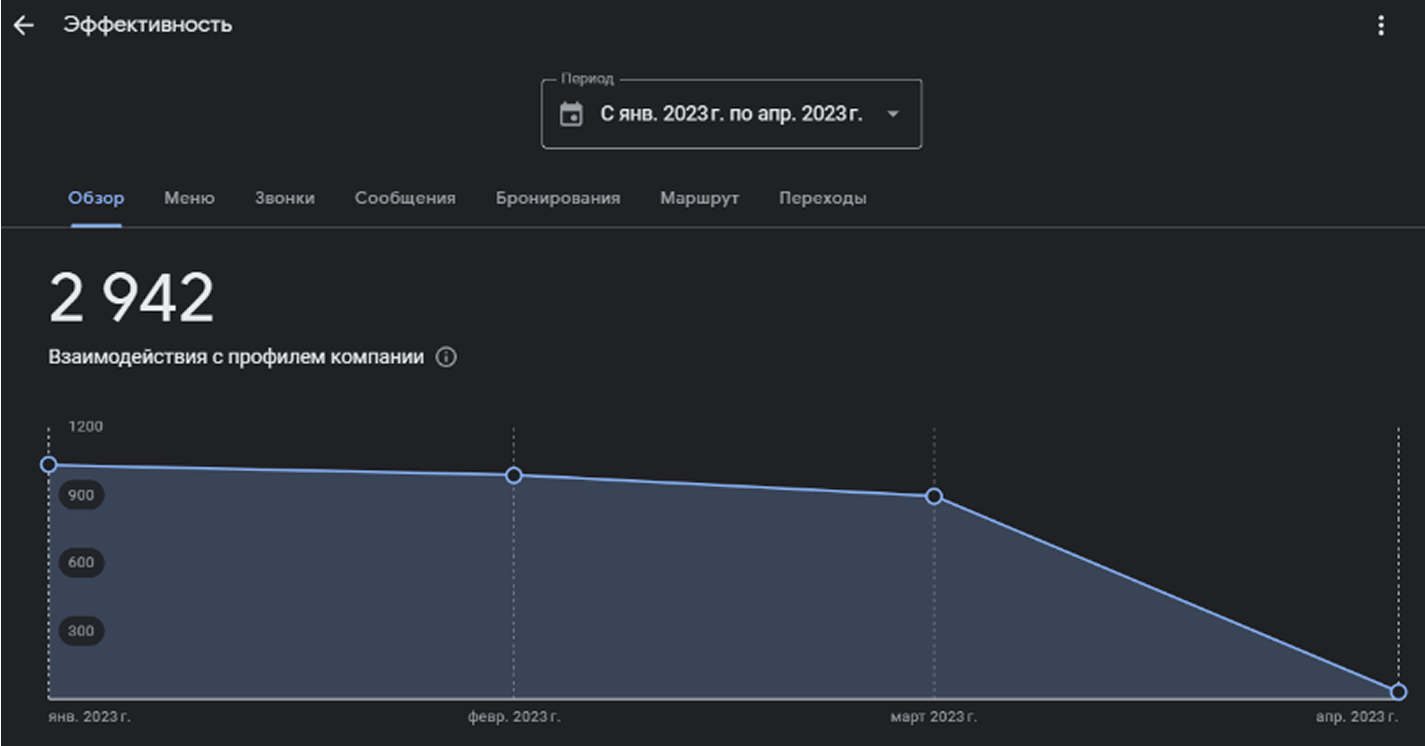Open the Period dropdown selector
1425x746 pixels.
(730, 113)
